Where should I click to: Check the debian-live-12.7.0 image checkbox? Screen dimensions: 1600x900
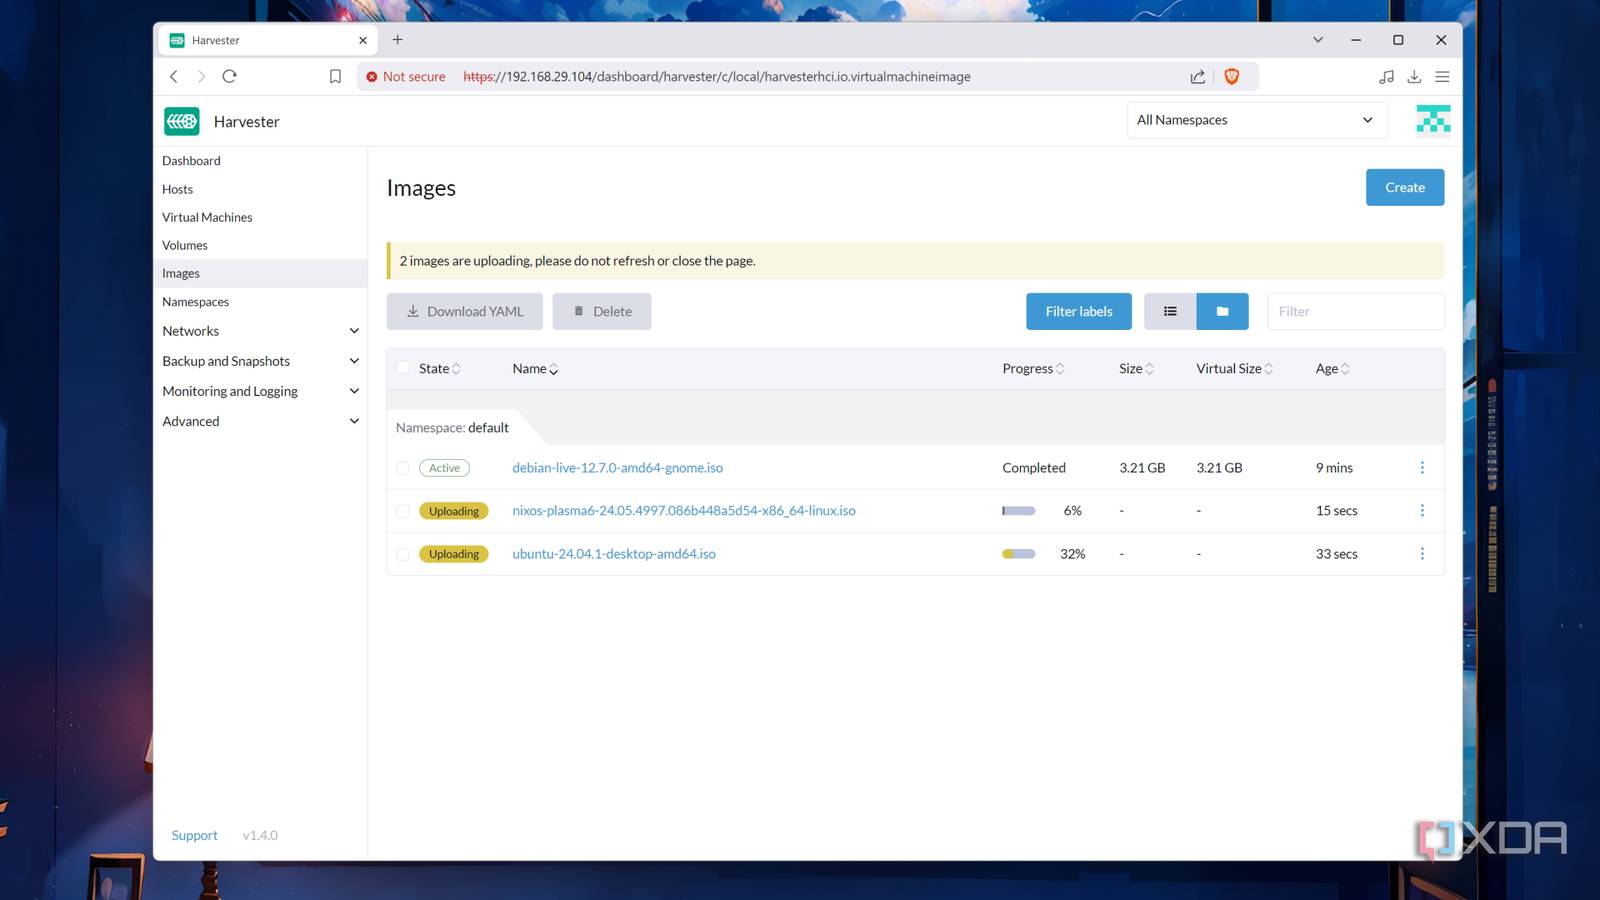(x=403, y=468)
